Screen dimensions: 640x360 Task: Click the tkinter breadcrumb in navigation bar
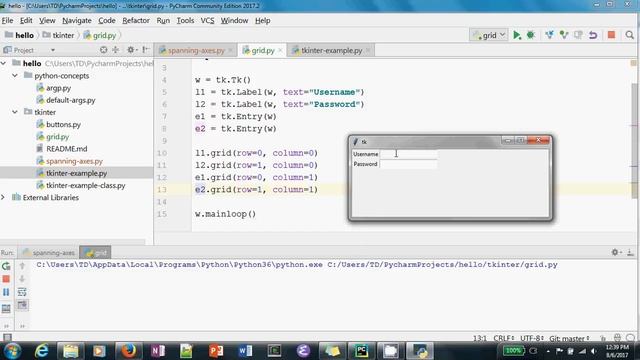(59, 35)
